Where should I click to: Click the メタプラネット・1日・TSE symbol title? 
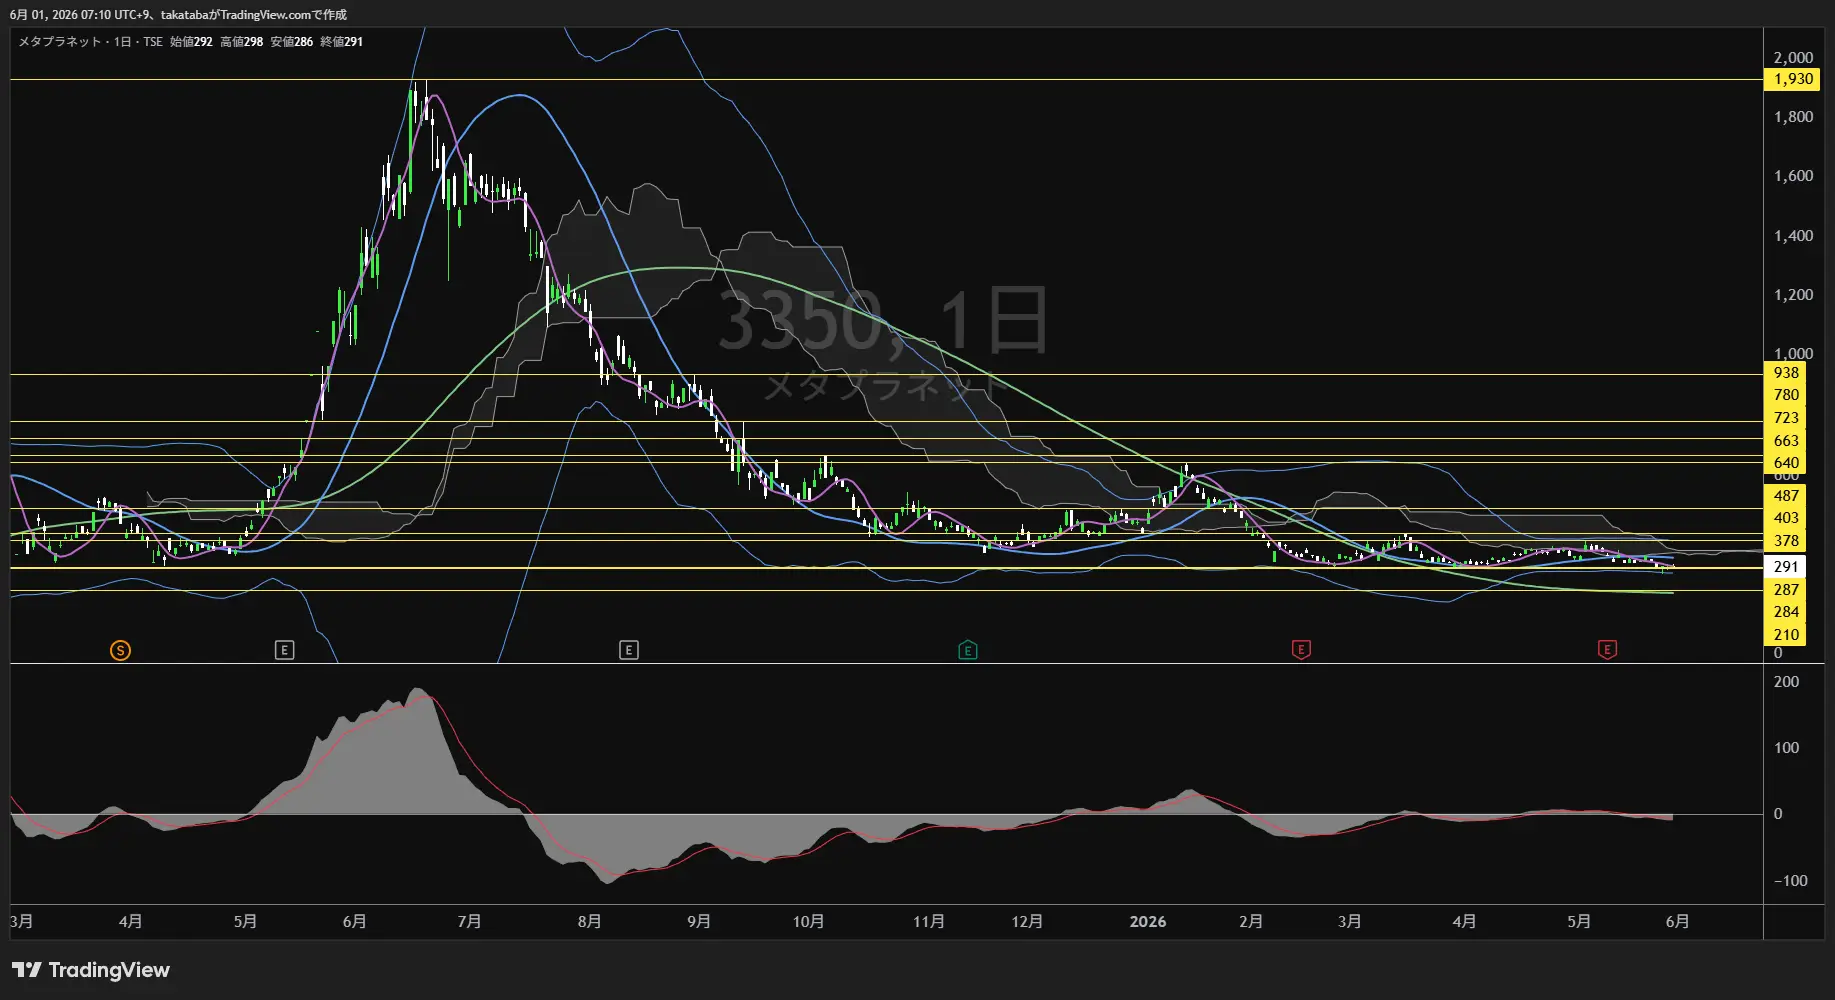pyautogui.click(x=90, y=42)
